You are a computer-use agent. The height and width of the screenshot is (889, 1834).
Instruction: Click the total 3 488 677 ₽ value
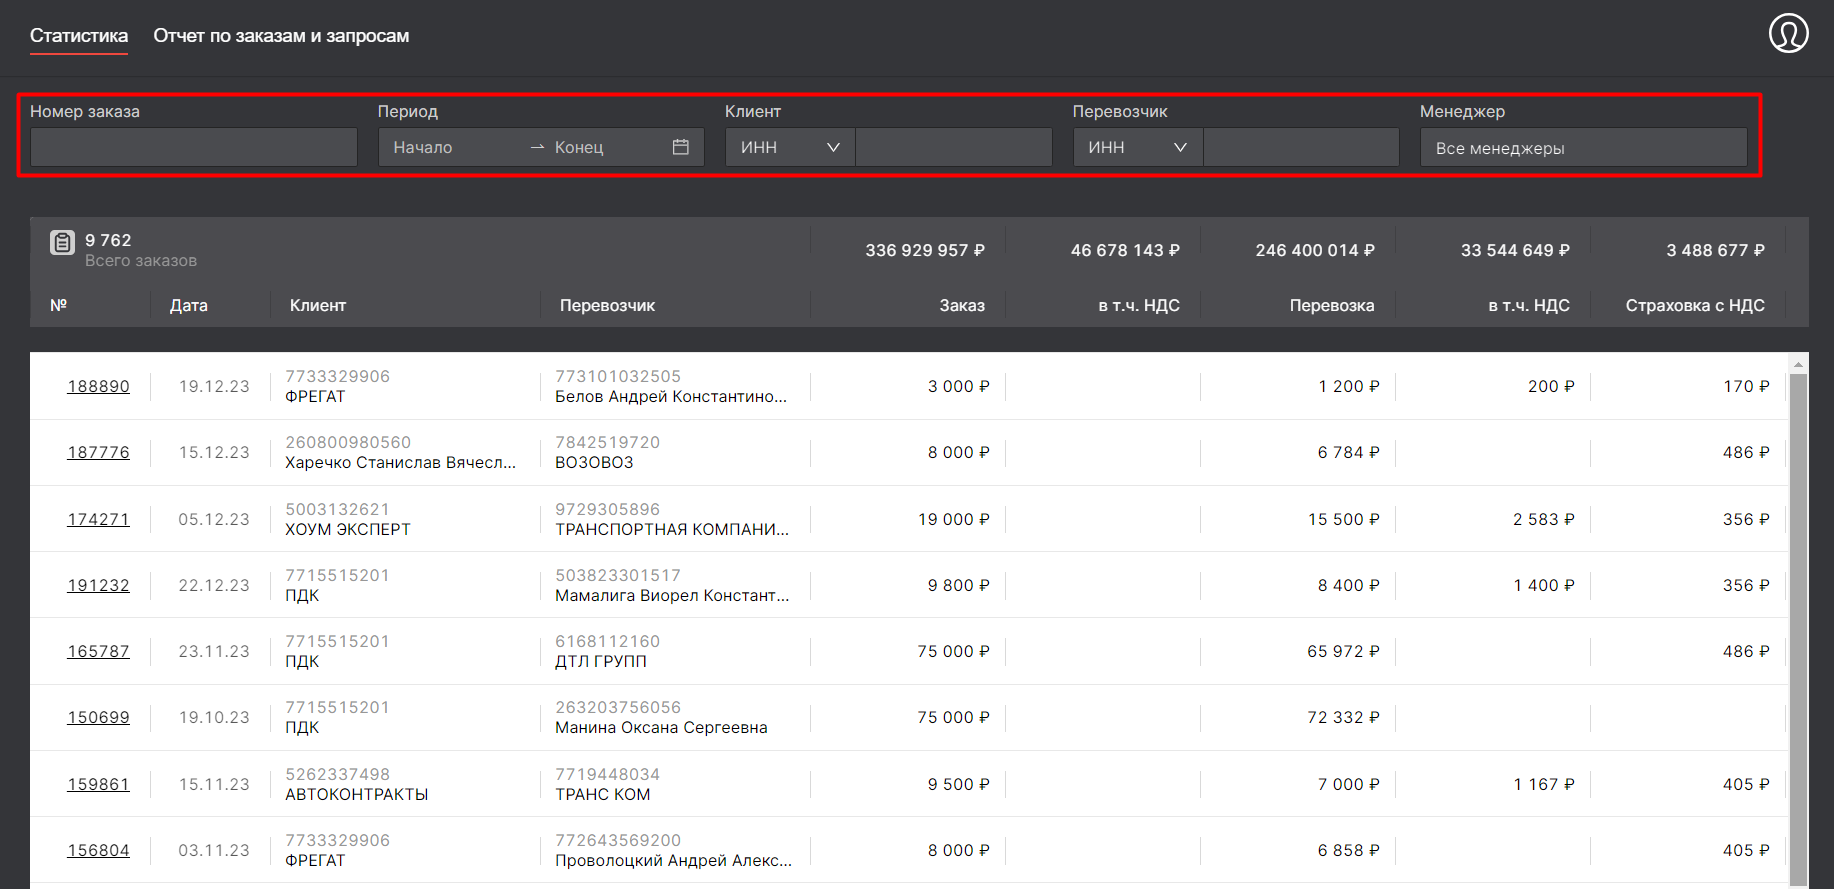[x=1715, y=250]
